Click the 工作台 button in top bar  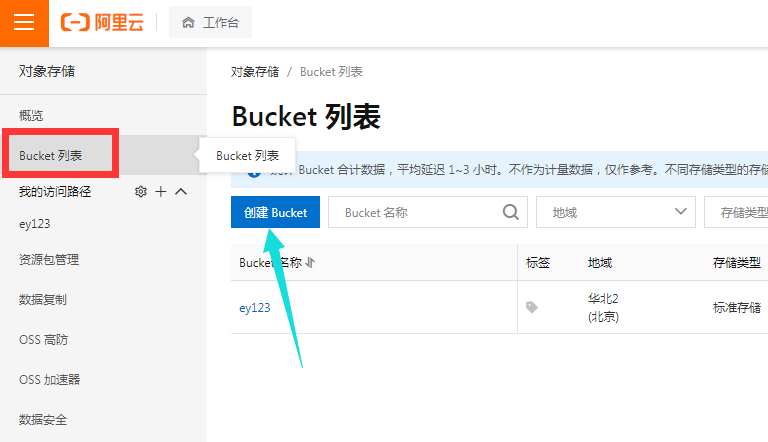pyautogui.click(x=210, y=23)
